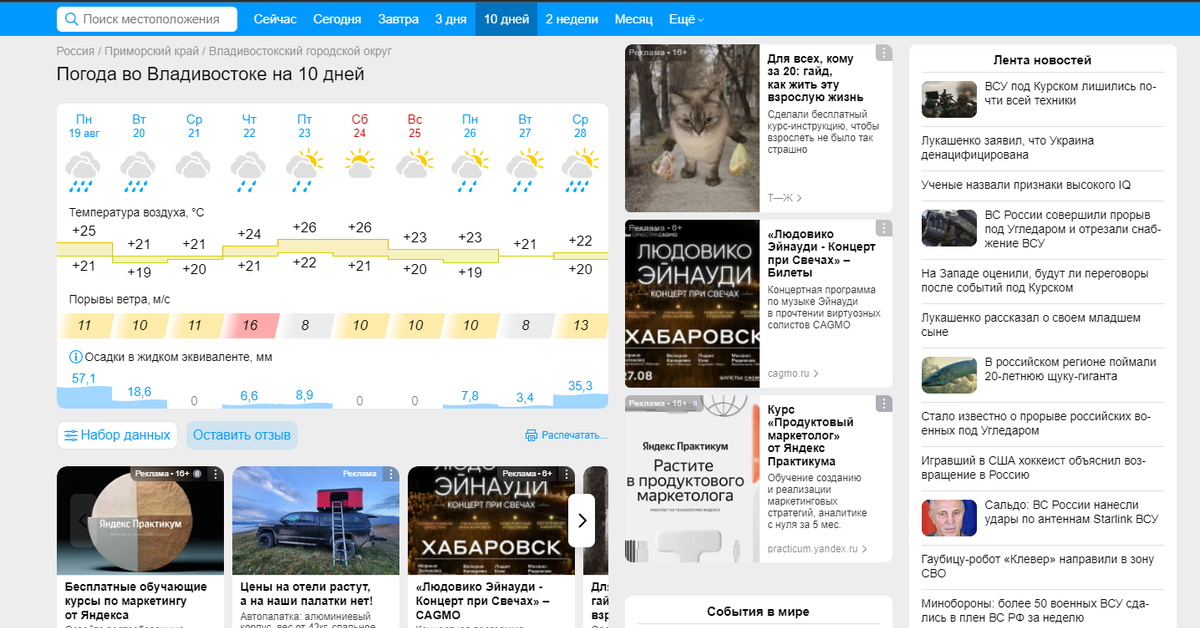1200x628 pixels.
Task: Click Tuesday 27 weather icon
Action: click(525, 169)
